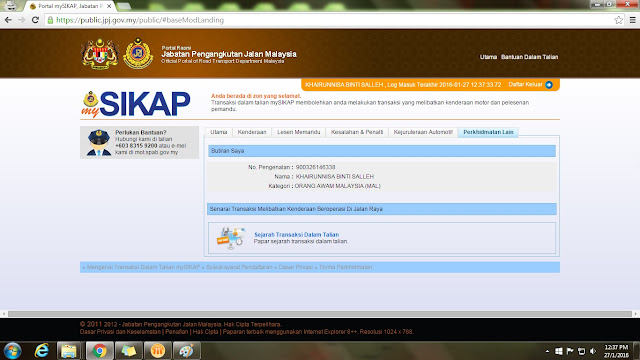Click the green padlock security icon
Image resolution: width=640 pixels, height=360 pixels.
click(50, 20)
